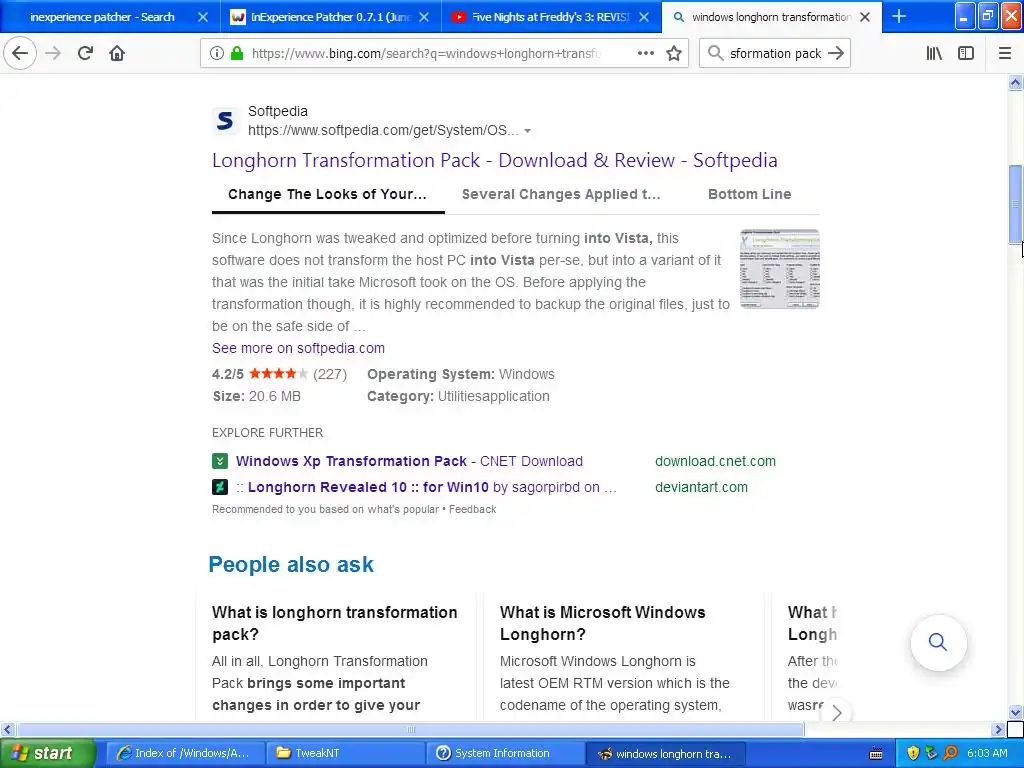Click the floating blue search magnifier button

938,642
